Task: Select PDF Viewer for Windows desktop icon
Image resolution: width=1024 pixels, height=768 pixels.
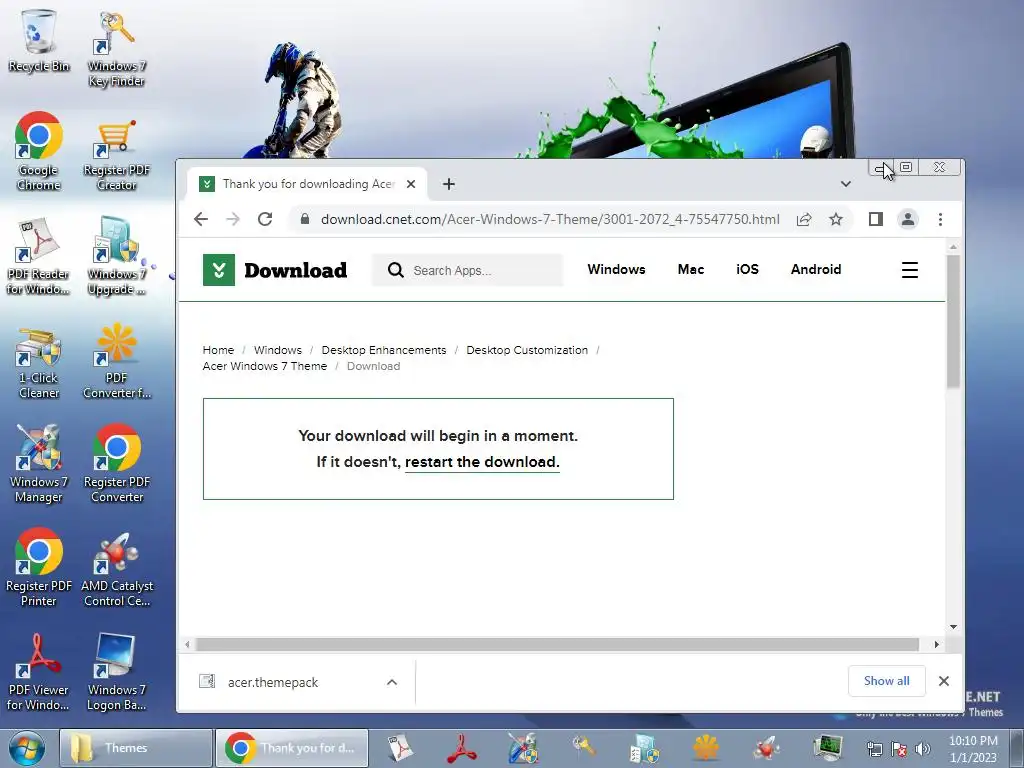Action: pyautogui.click(x=38, y=673)
